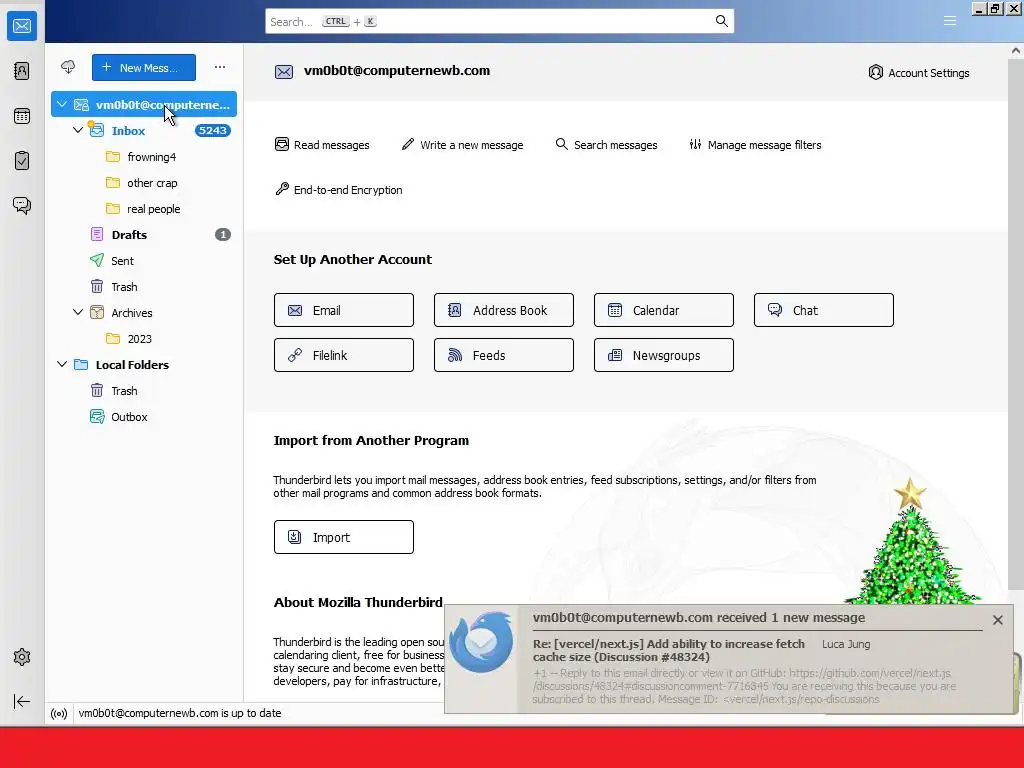Image resolution: width=1024 pixels, height=768 pixels.
Task: Select the frowning4 folder
Action: 144,157
